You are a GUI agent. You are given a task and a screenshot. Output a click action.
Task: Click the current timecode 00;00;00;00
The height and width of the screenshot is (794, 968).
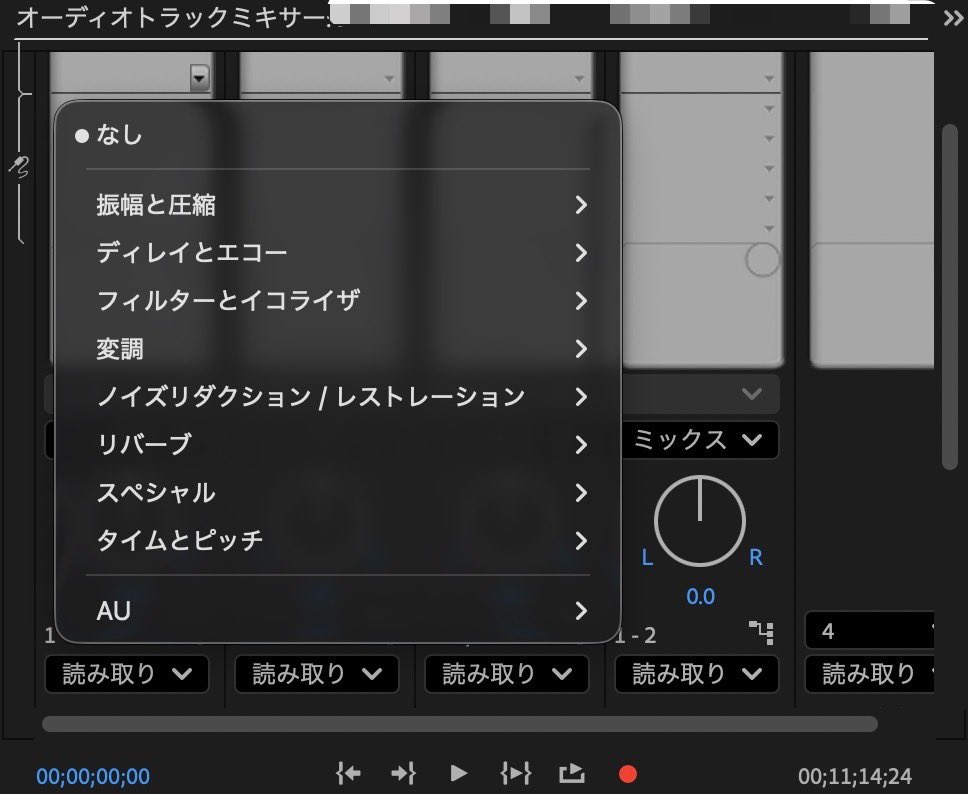93,776
